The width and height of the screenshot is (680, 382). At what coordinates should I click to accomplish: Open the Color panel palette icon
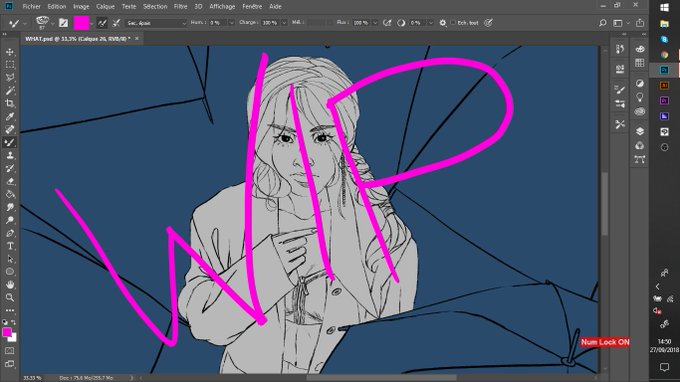click(640, 49)
